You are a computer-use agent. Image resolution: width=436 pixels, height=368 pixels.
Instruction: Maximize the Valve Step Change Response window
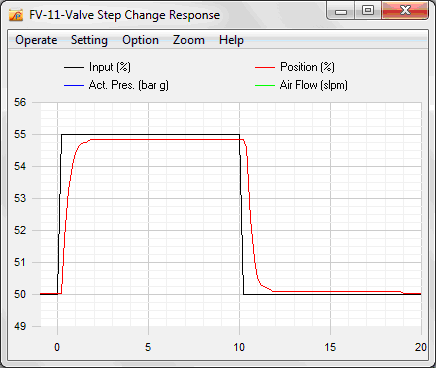pos(367,11)
